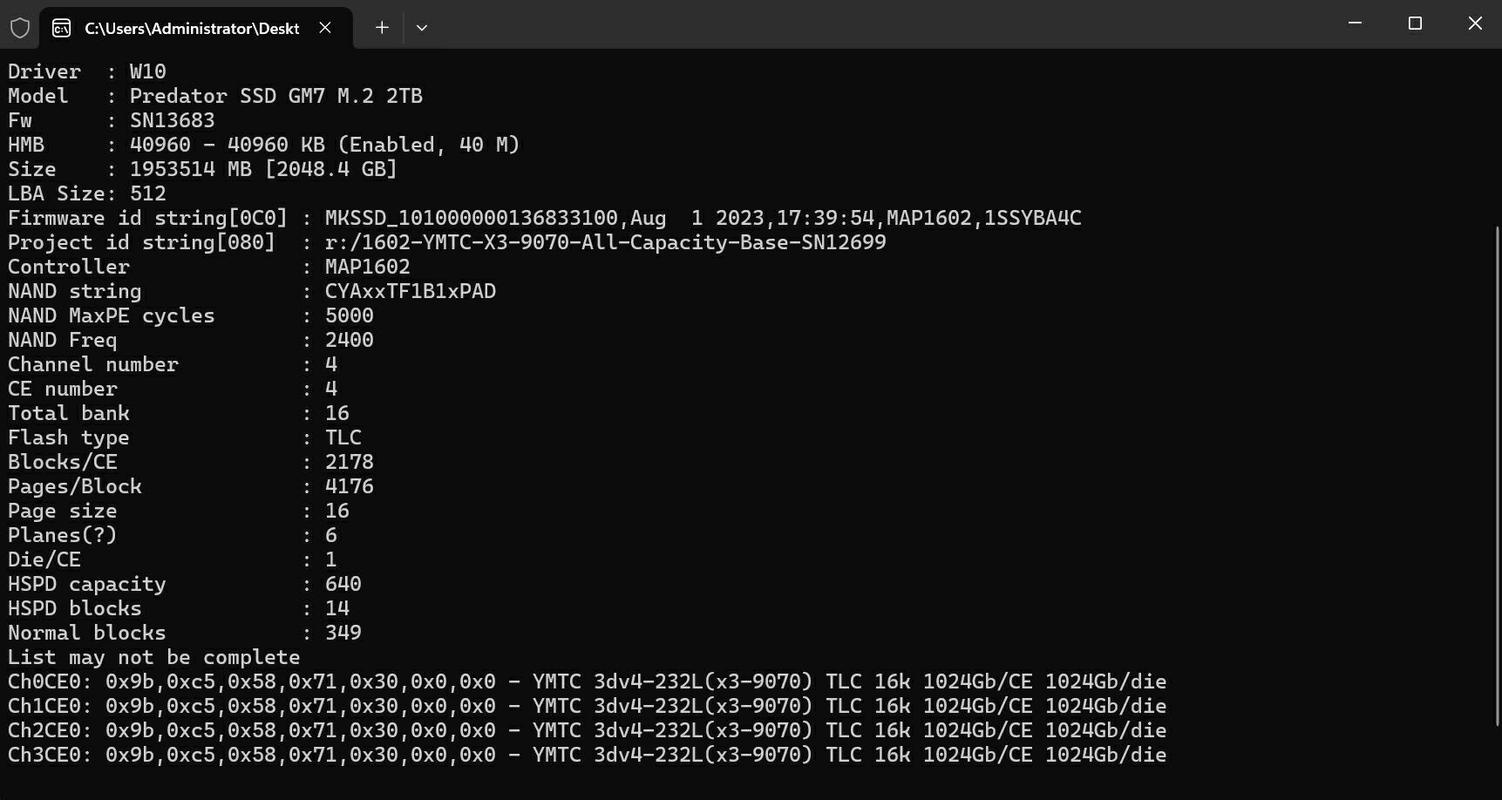1502x800 pixels.
Task: Click the CE number value 4
Action: tap(331, 389)
